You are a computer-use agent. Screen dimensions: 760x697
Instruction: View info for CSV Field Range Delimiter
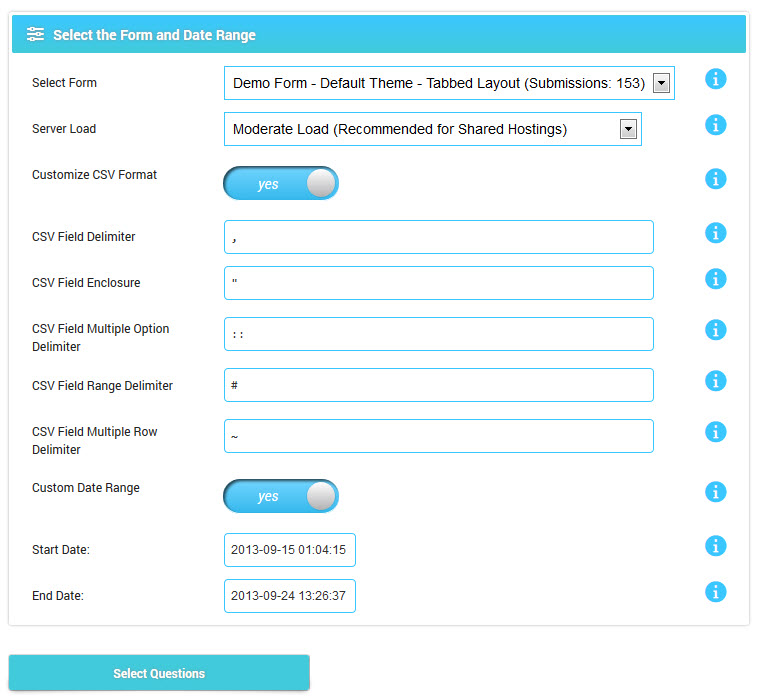(715, 381)
